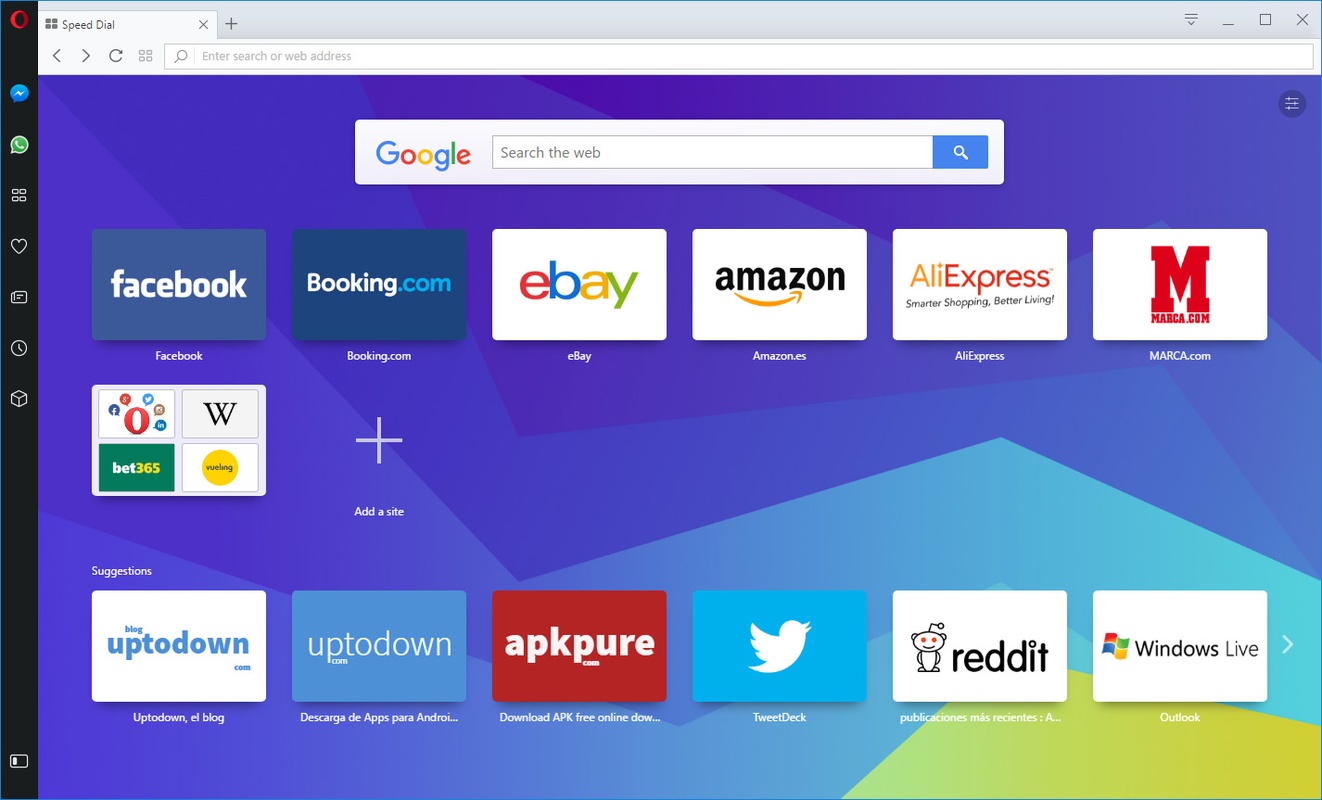Expand the tab menu in title bar
The image size is (1322, 800).
coord(1191,20)
